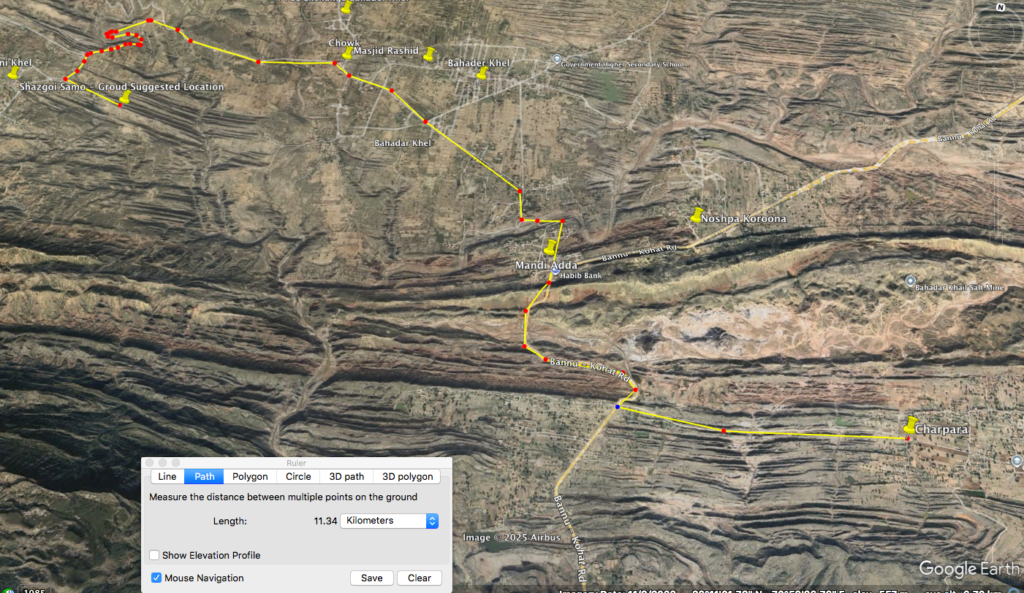The height and width of the screenshot is (593, 1024).
Task: Click the '11.34' length value
Action: pyautogui.click(x=325, y=521)
